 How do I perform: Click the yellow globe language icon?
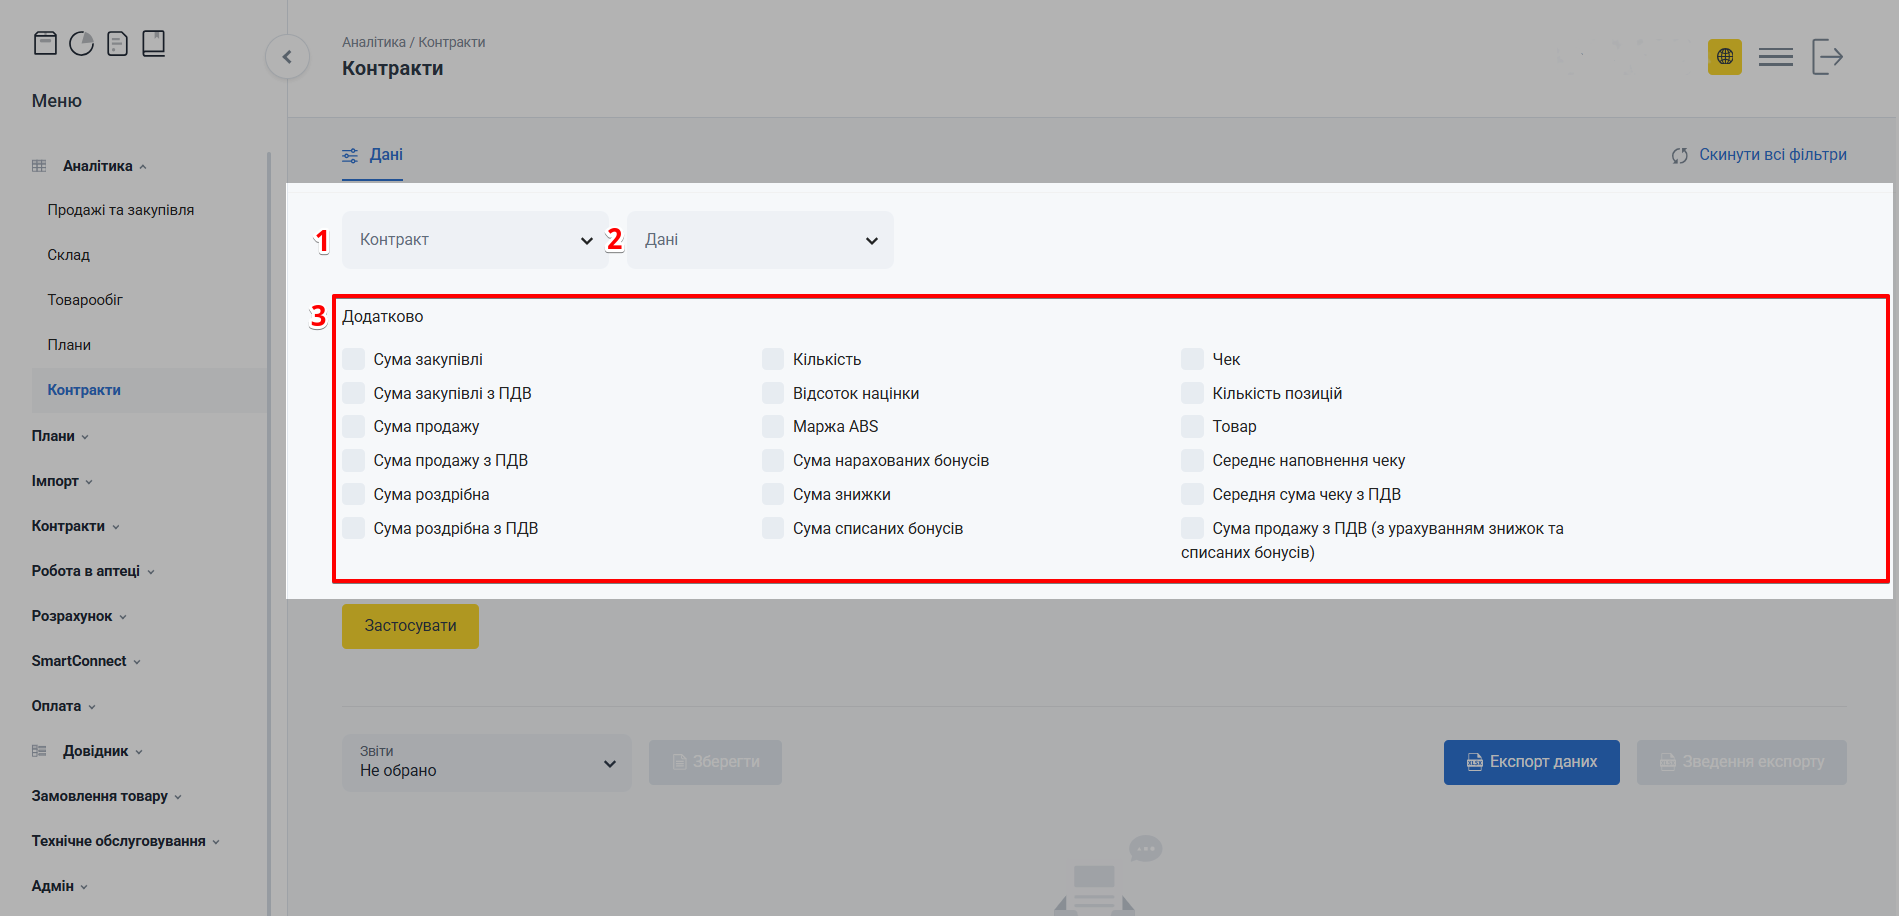(x=1724, y=57)
